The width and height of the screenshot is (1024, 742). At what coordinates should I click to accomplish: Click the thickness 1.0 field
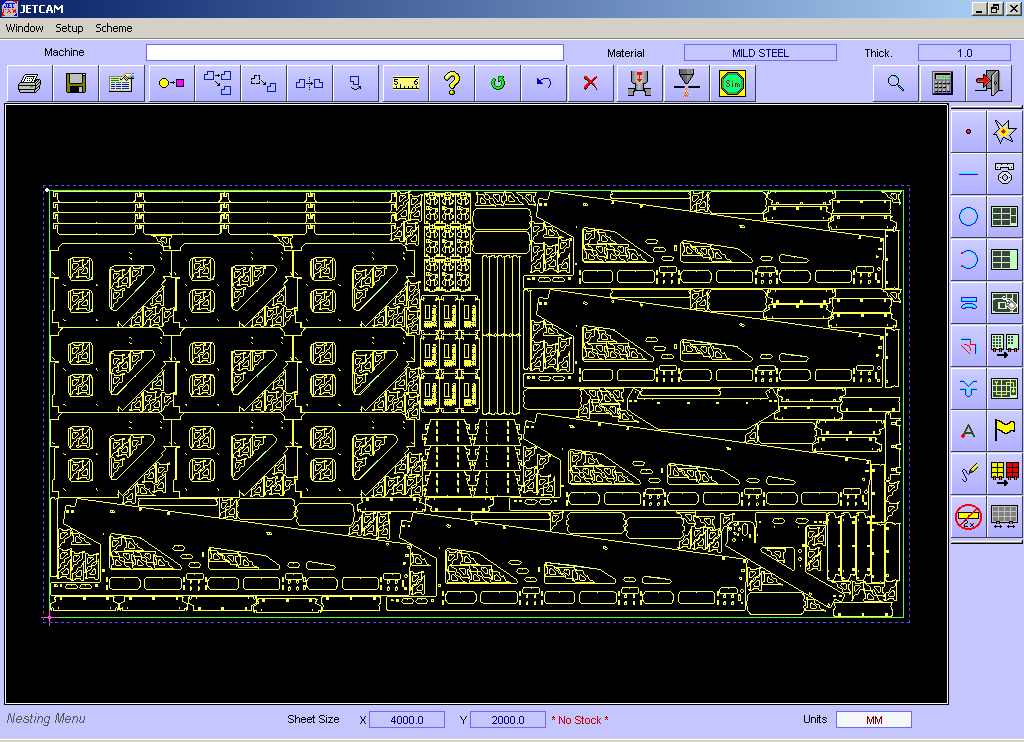pos(964,53)
